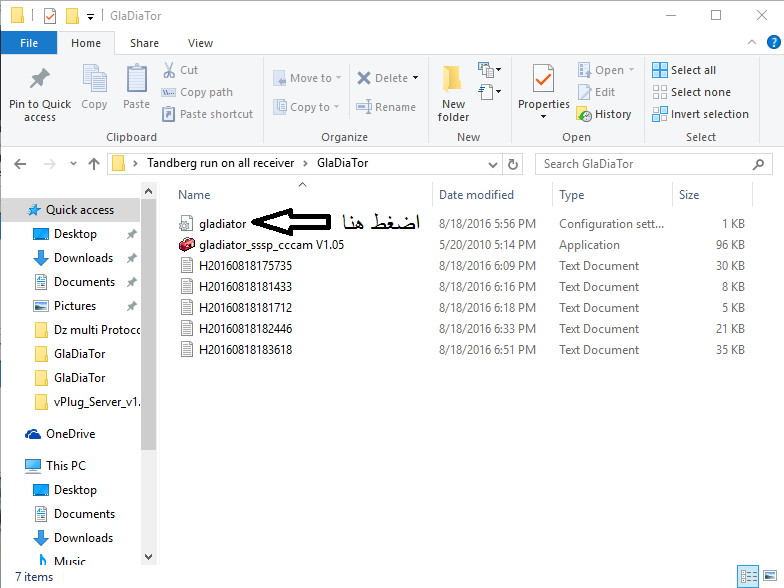Switch to Large icons view in status bar

click(x=770, y=576)
